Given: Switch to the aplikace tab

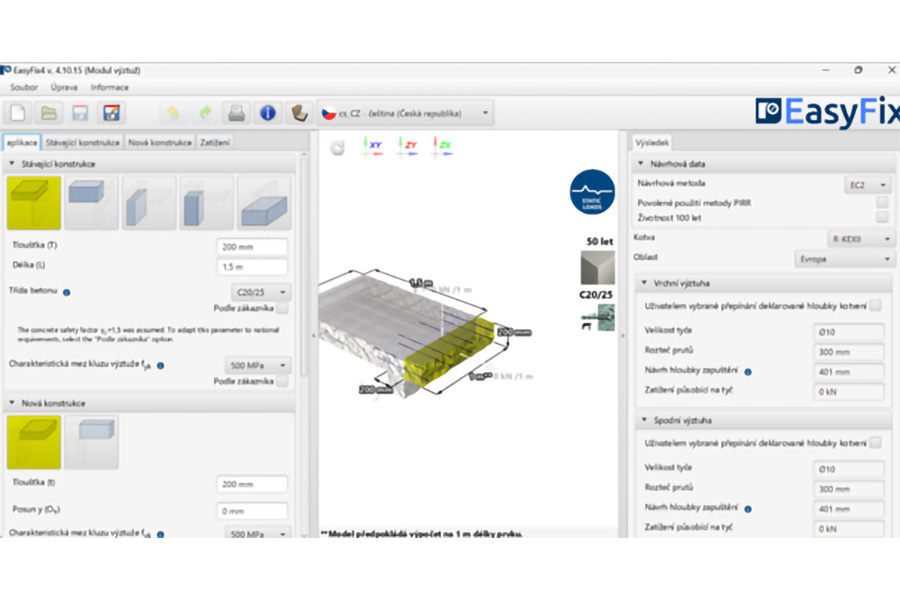Looking at the screenshot, I should (22, 142).
